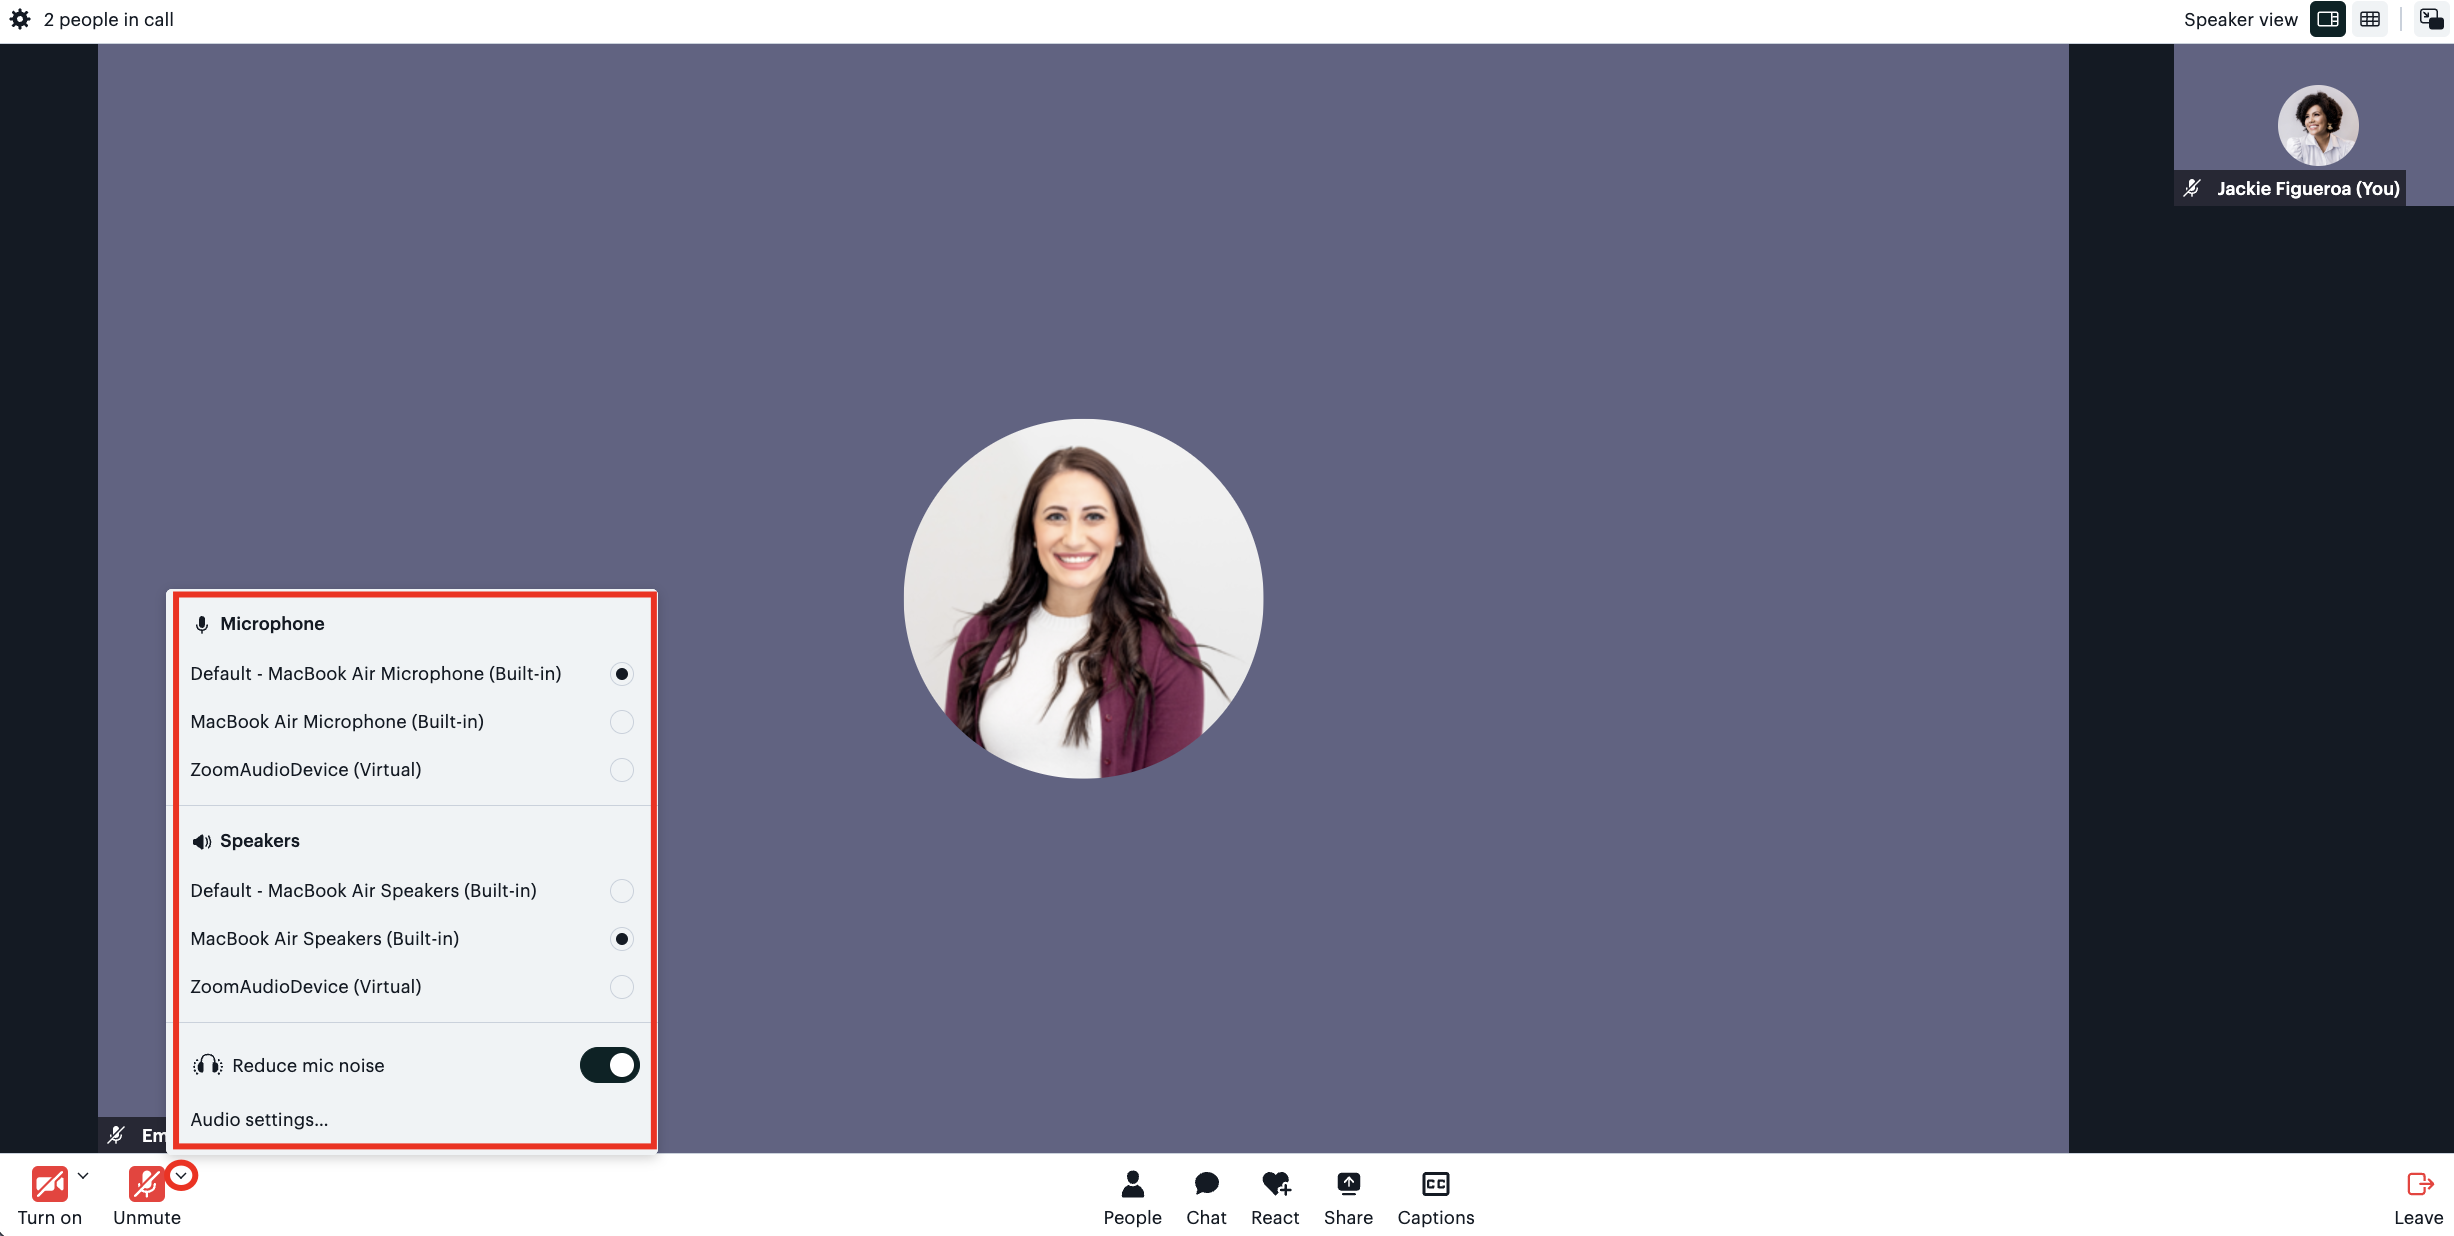Select MacBook Air Microphone (Built-in) option
The width and height of the screenshot is (2454, 1236).
pos(621,722)
